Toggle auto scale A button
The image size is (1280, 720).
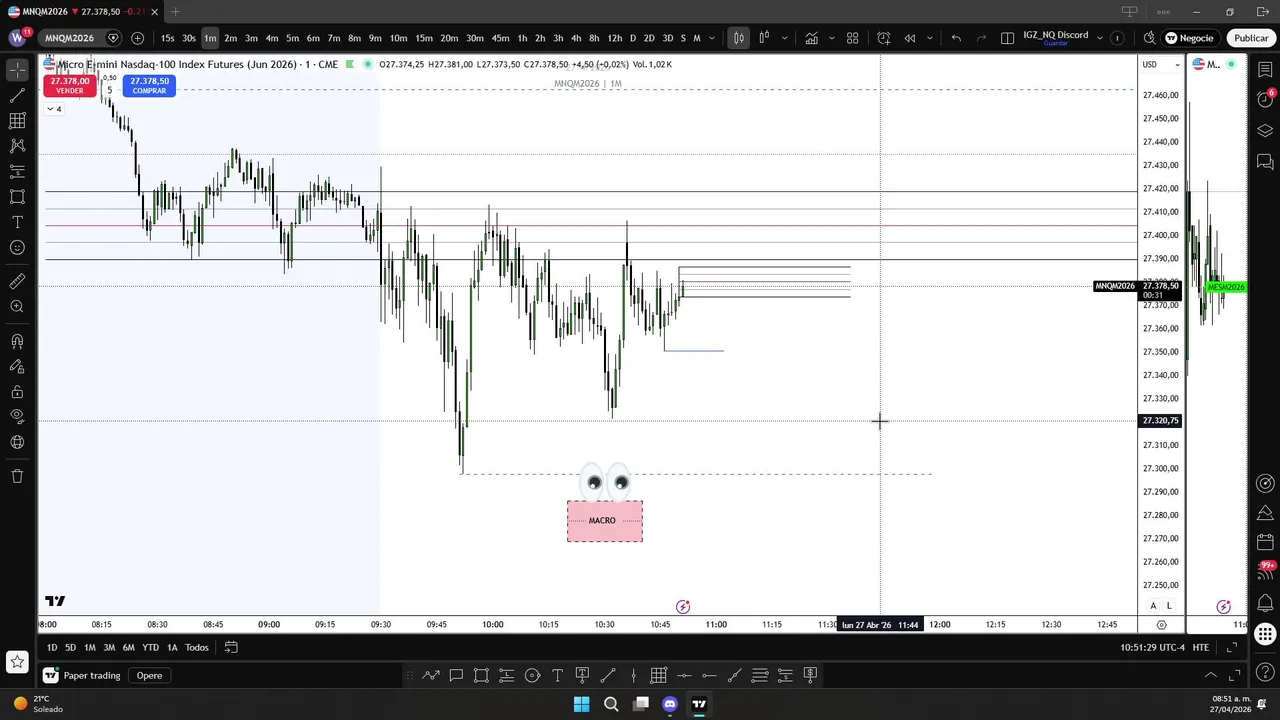(1153, 606)
